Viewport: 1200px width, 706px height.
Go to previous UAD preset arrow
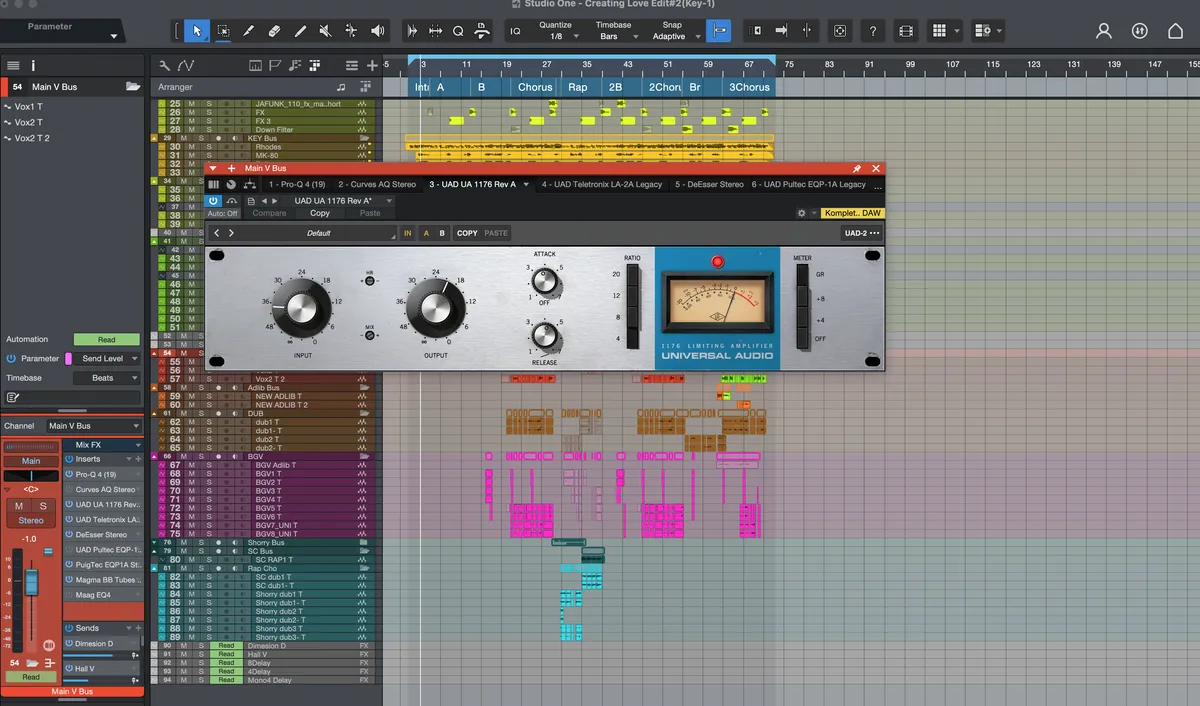pos(217,233)
